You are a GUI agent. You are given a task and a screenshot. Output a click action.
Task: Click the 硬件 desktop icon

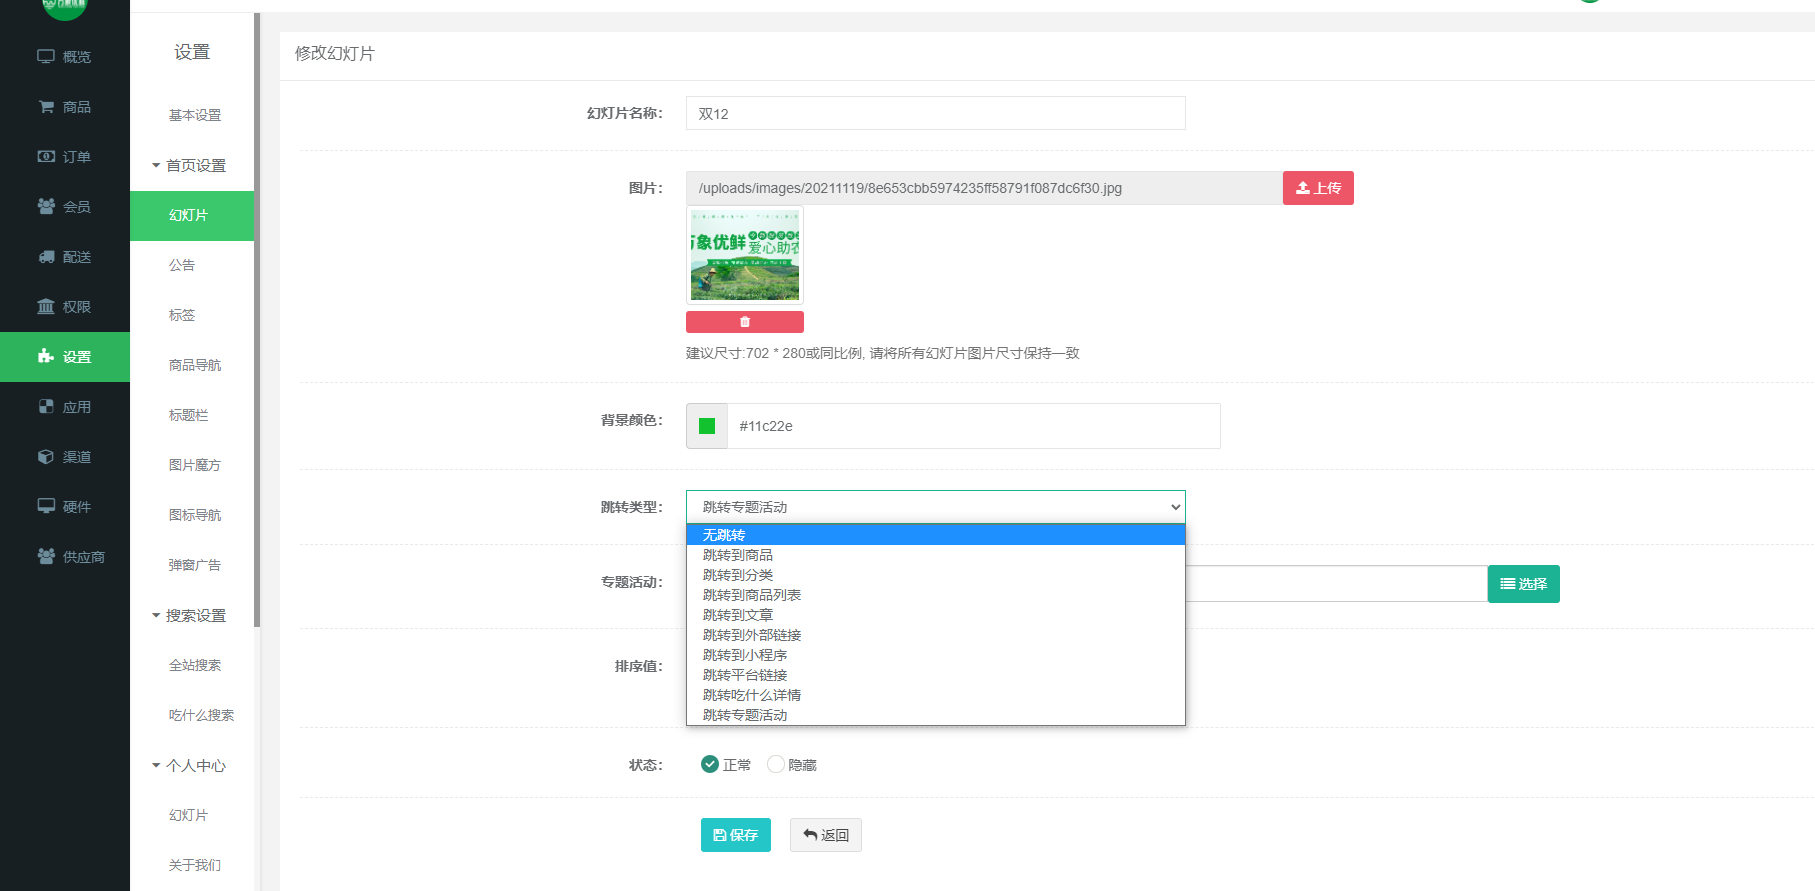pos(46,506)
